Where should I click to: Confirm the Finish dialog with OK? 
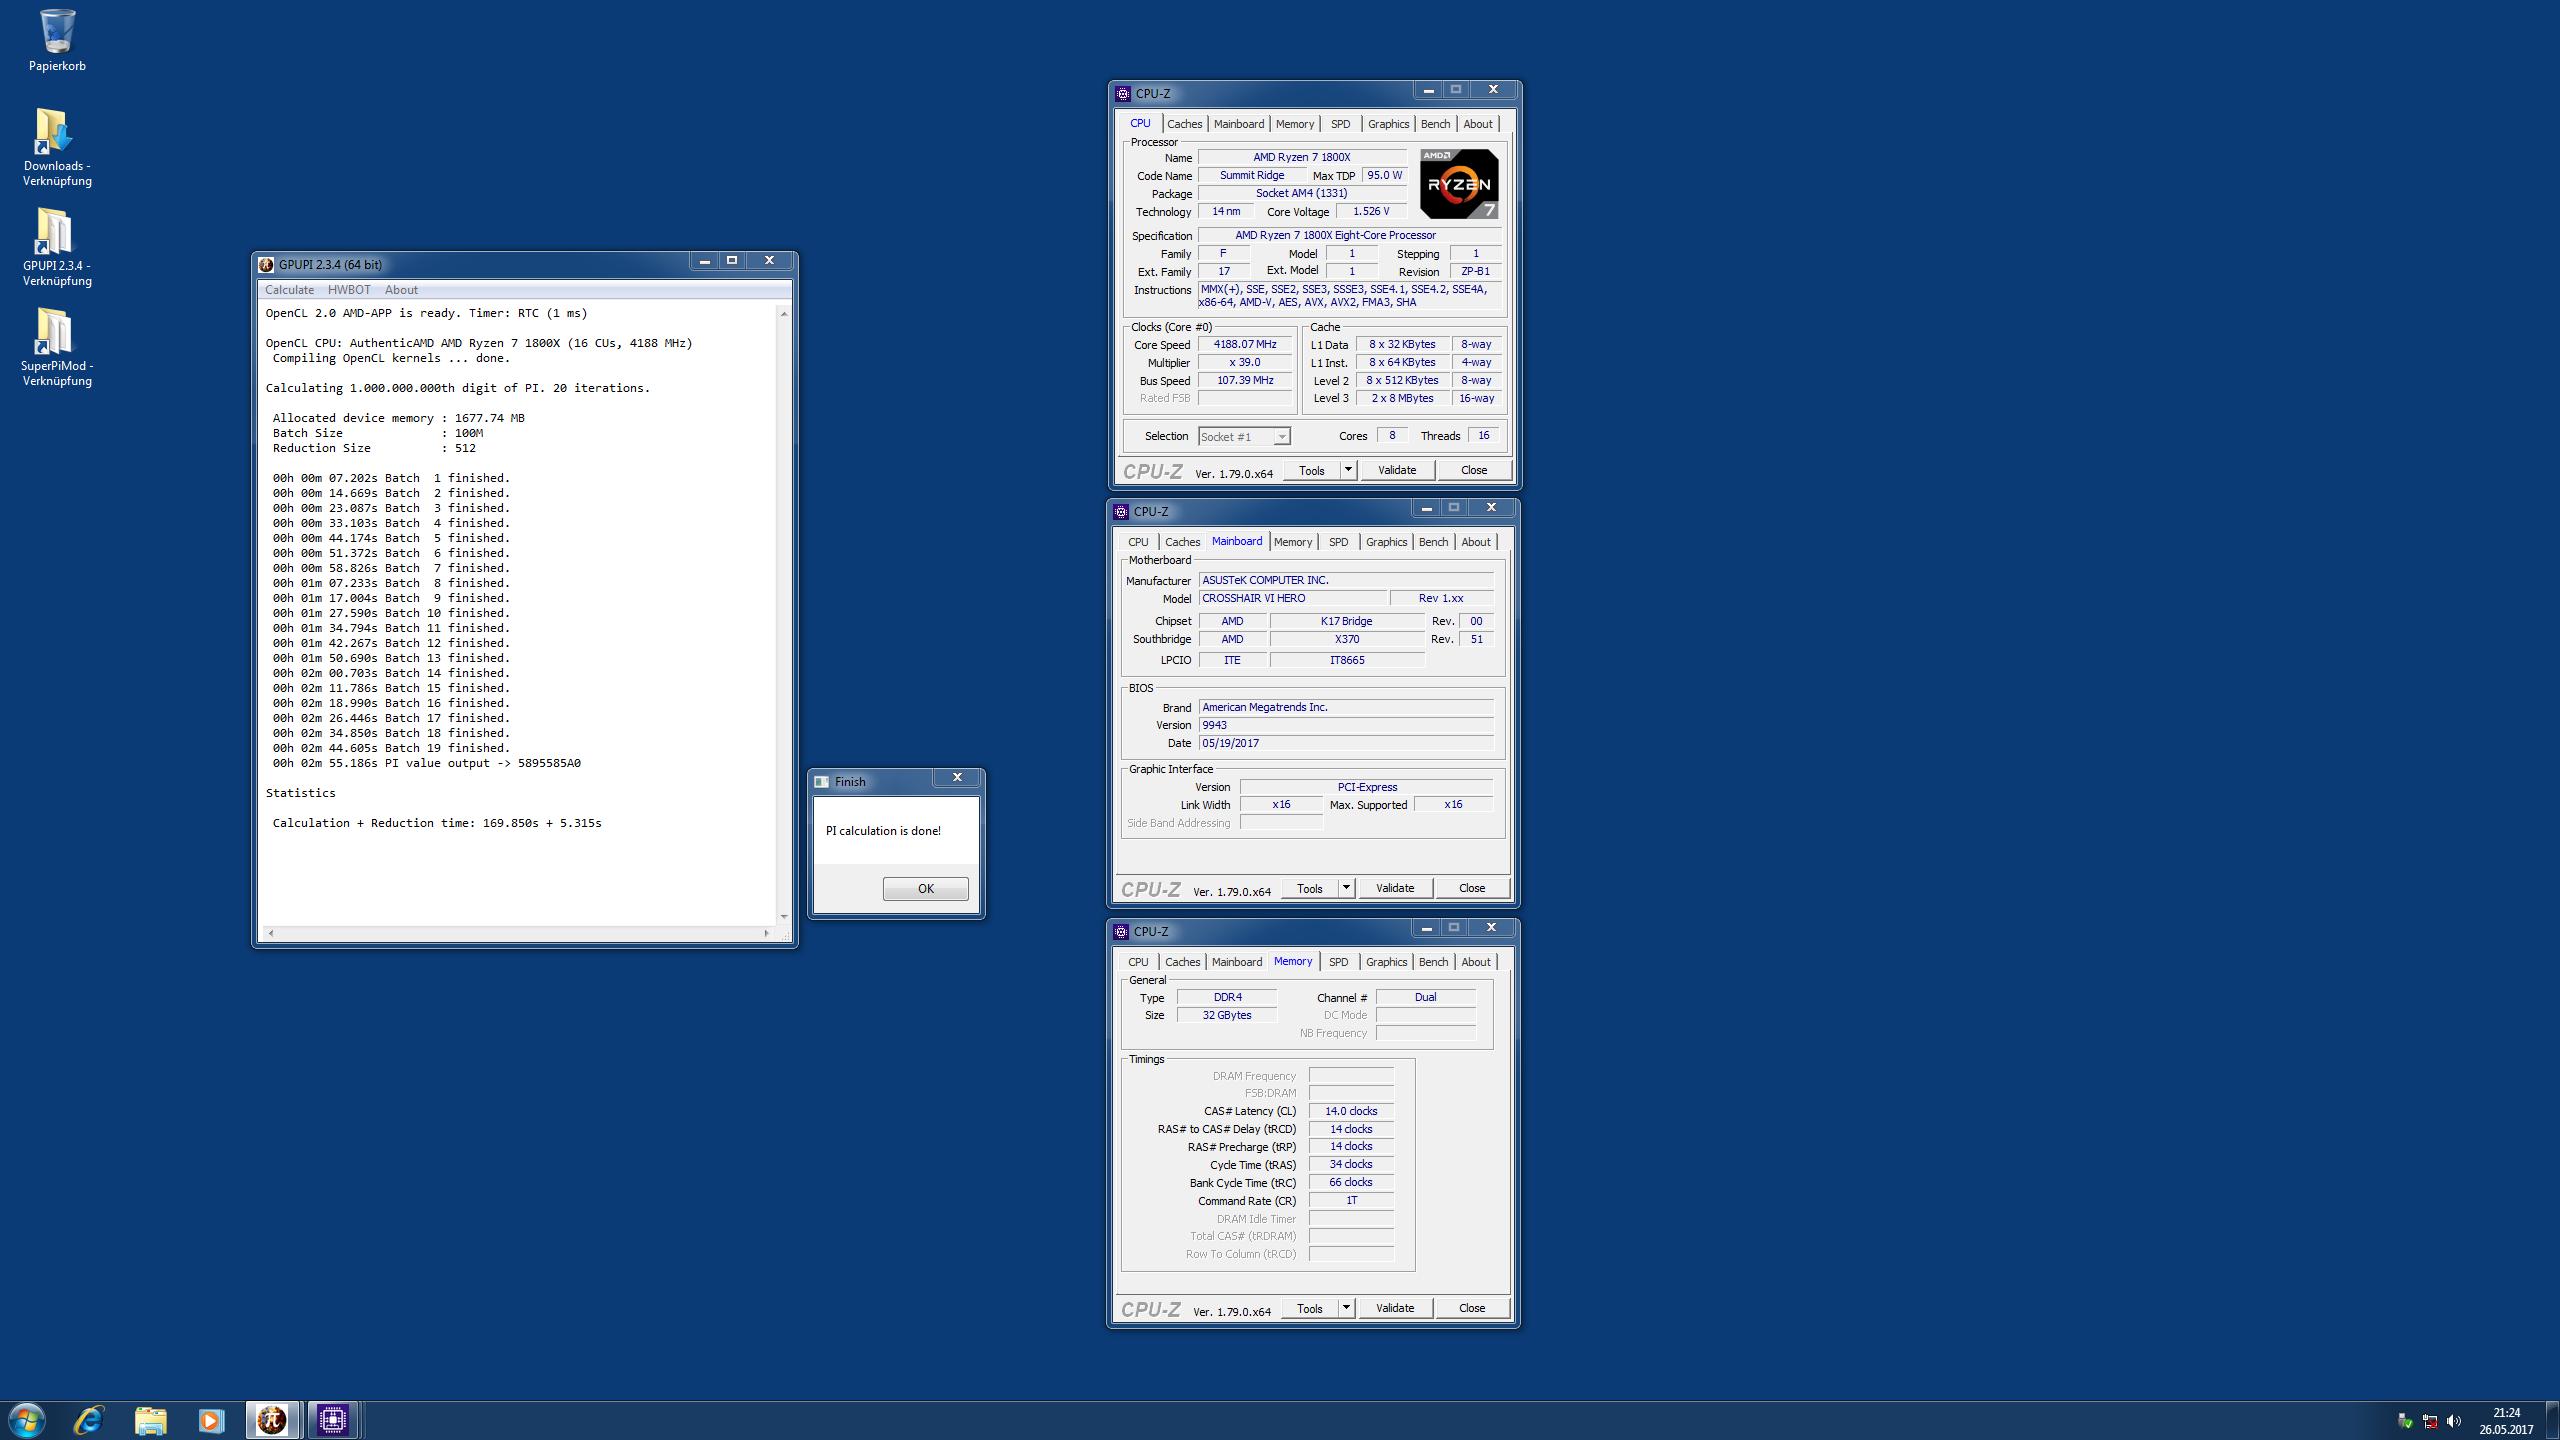[925, 889]
